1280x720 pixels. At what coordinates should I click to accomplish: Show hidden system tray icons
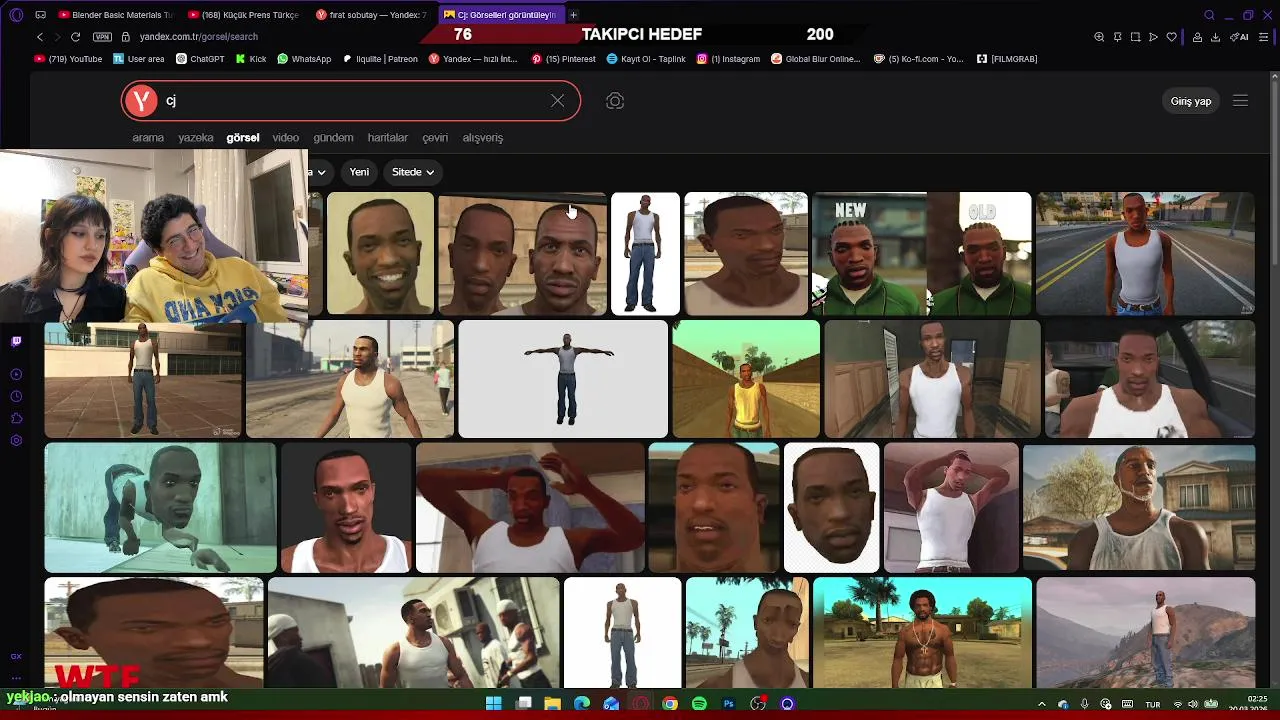(1041, 704)
